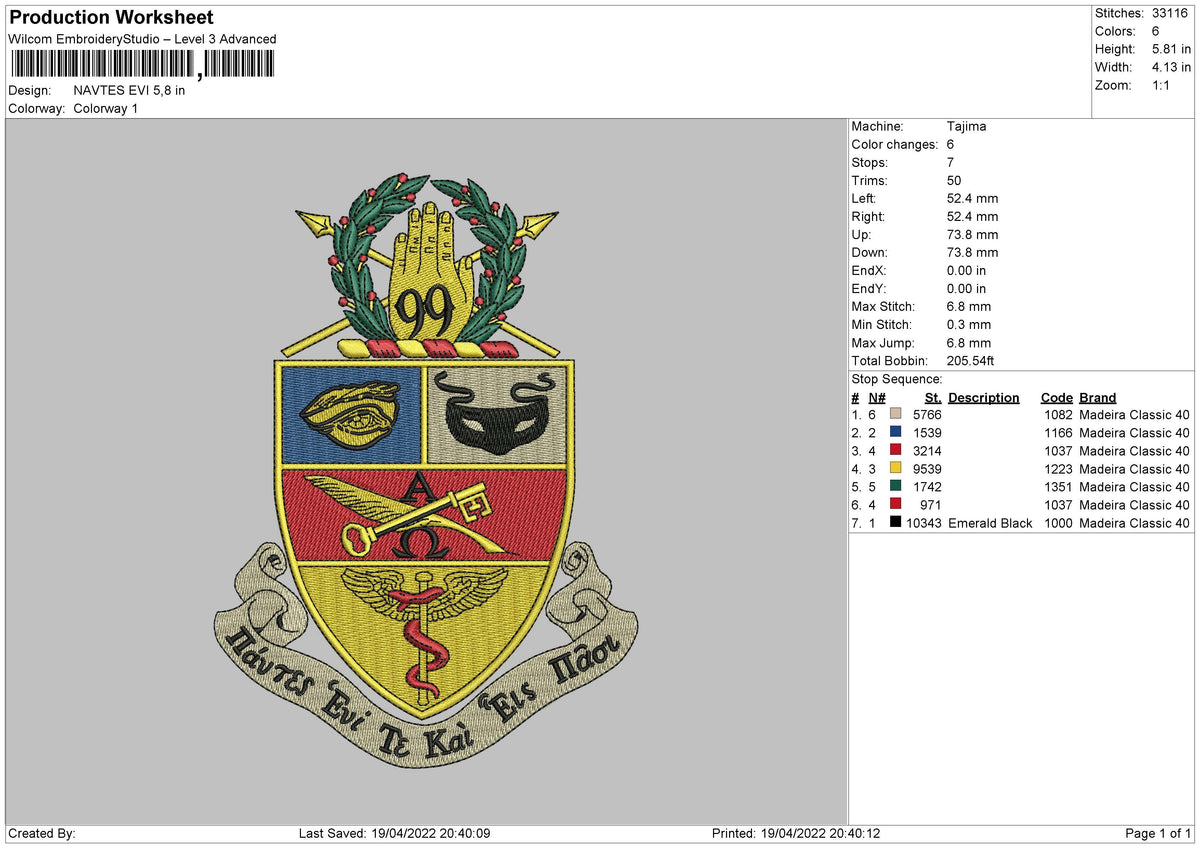Click 'Wilcom EmbroideryStudio – Level 3 Advanced' text
The image size is (1200, 848).
142,39
